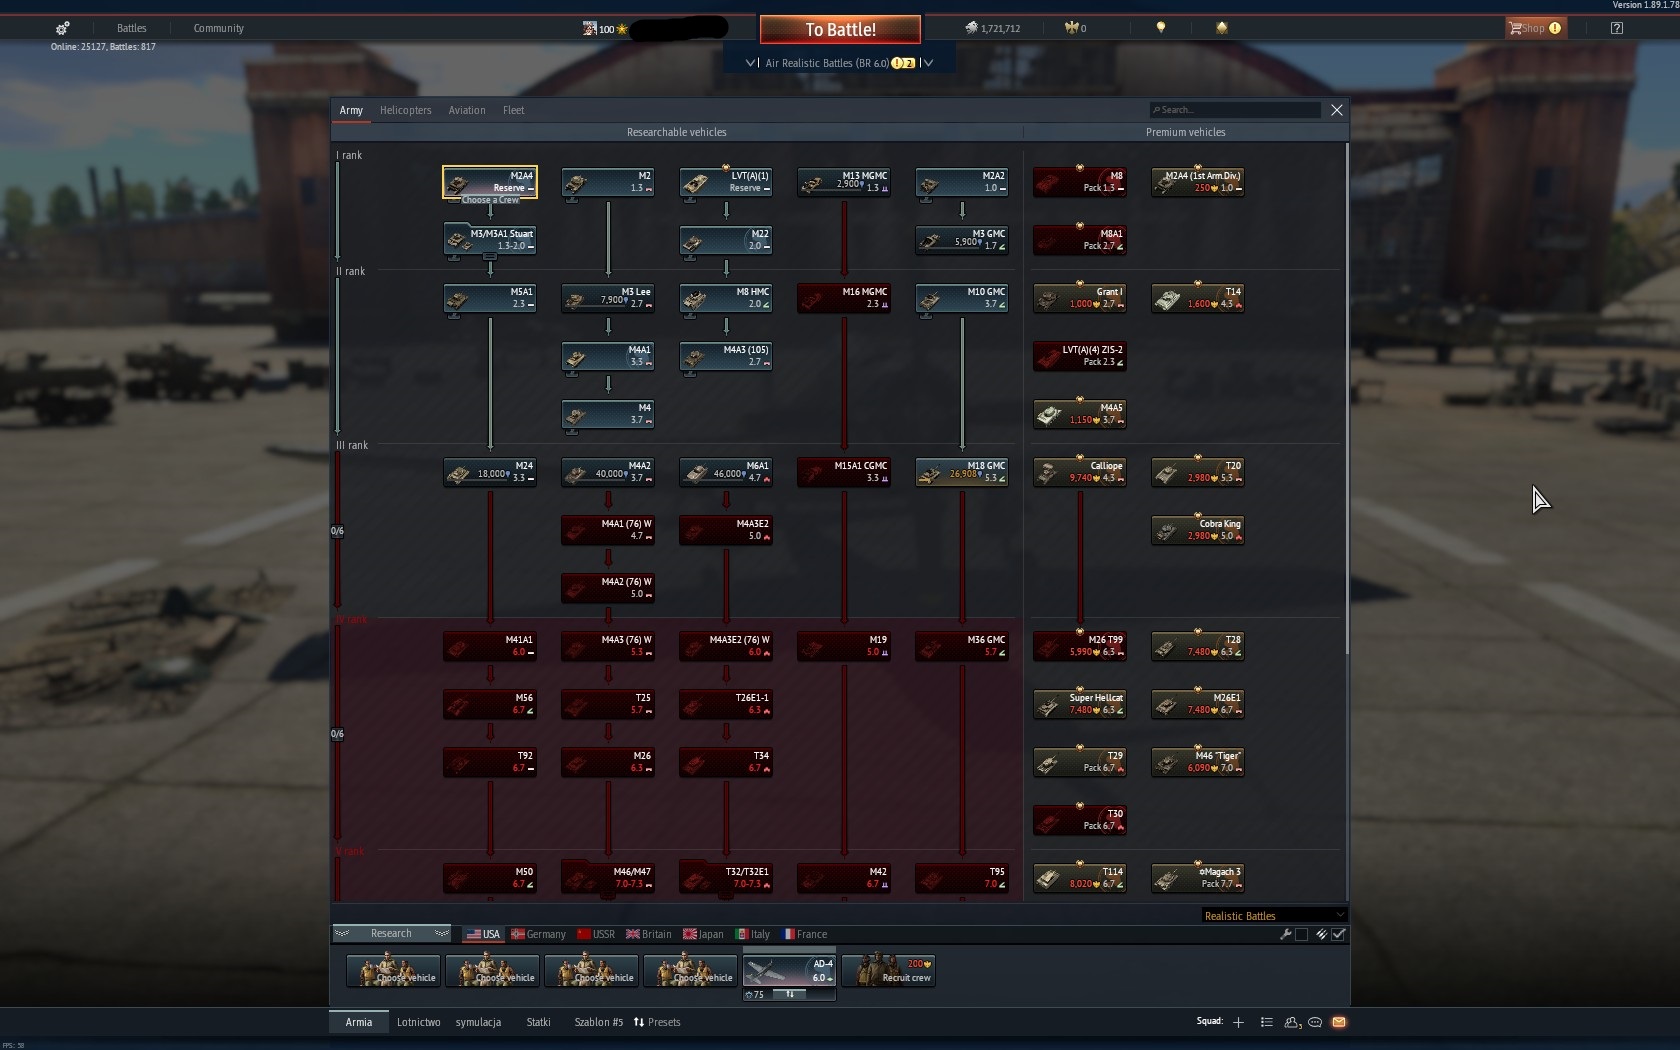Select the symulacja preset tab

(478, 1022)
